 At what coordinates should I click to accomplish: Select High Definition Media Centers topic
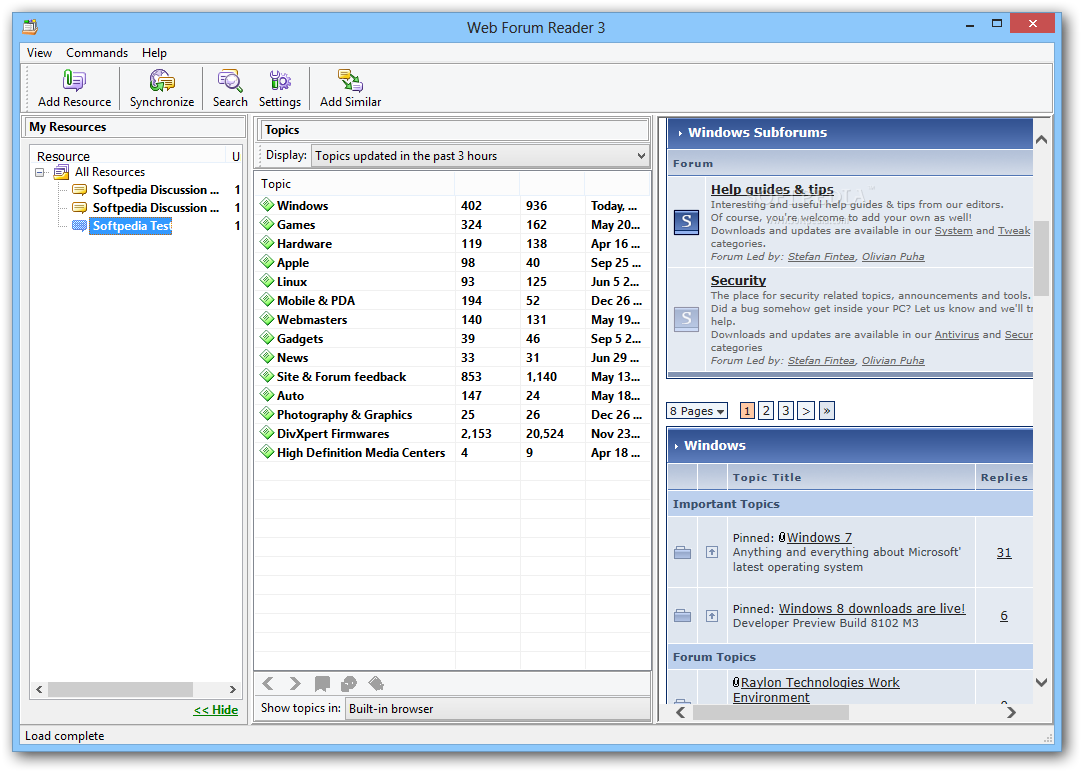(x=452, y=453)
